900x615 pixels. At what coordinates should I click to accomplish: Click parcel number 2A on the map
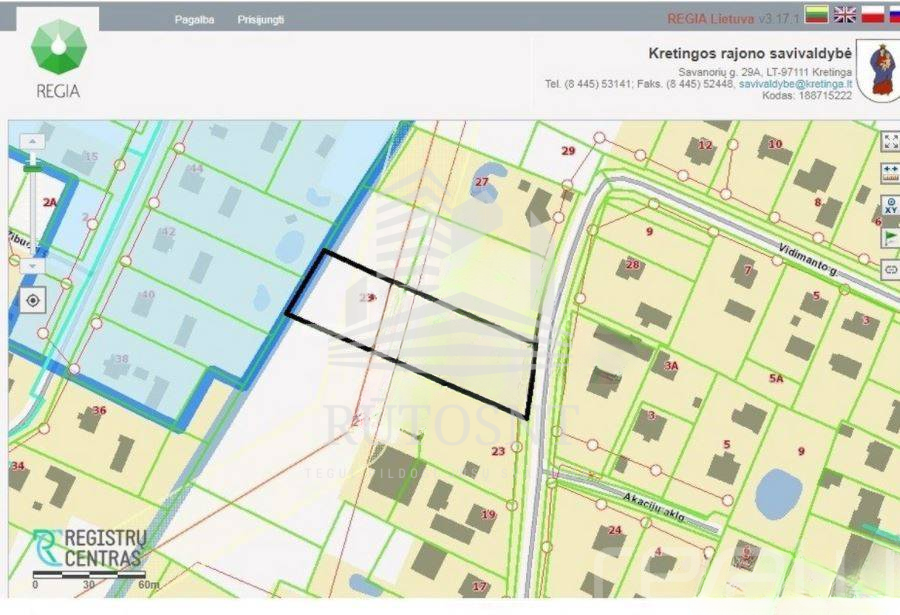(x=50, y=202)
